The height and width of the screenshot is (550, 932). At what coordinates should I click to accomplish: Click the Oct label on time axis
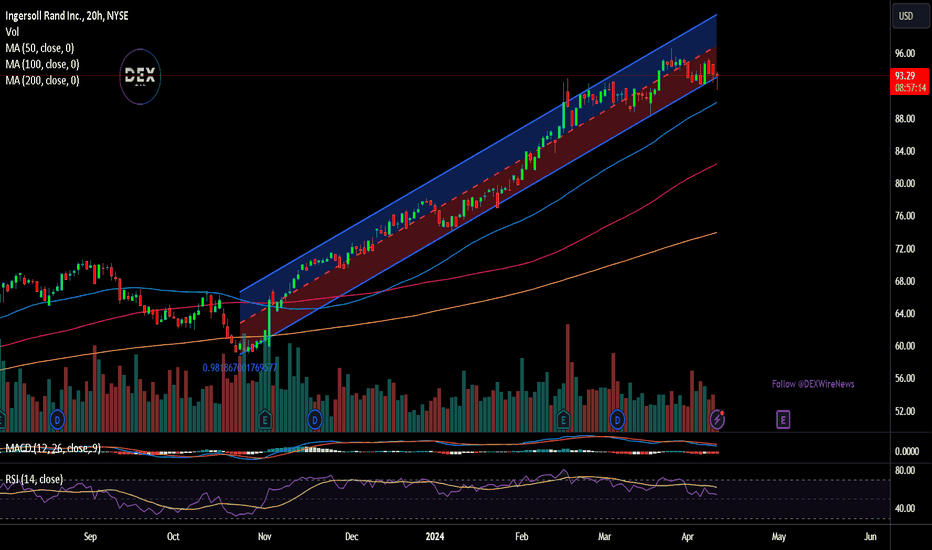(x=173, y=536)
